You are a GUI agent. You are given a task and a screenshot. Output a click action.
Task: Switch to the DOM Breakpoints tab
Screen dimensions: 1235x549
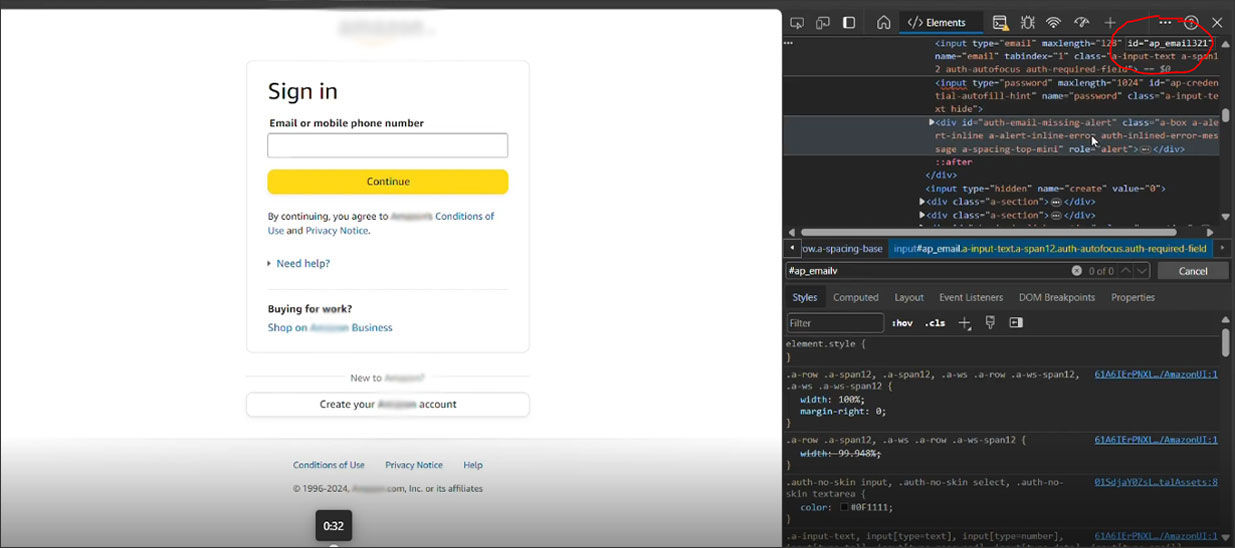pyautogui.click(x=1057, y=297)
